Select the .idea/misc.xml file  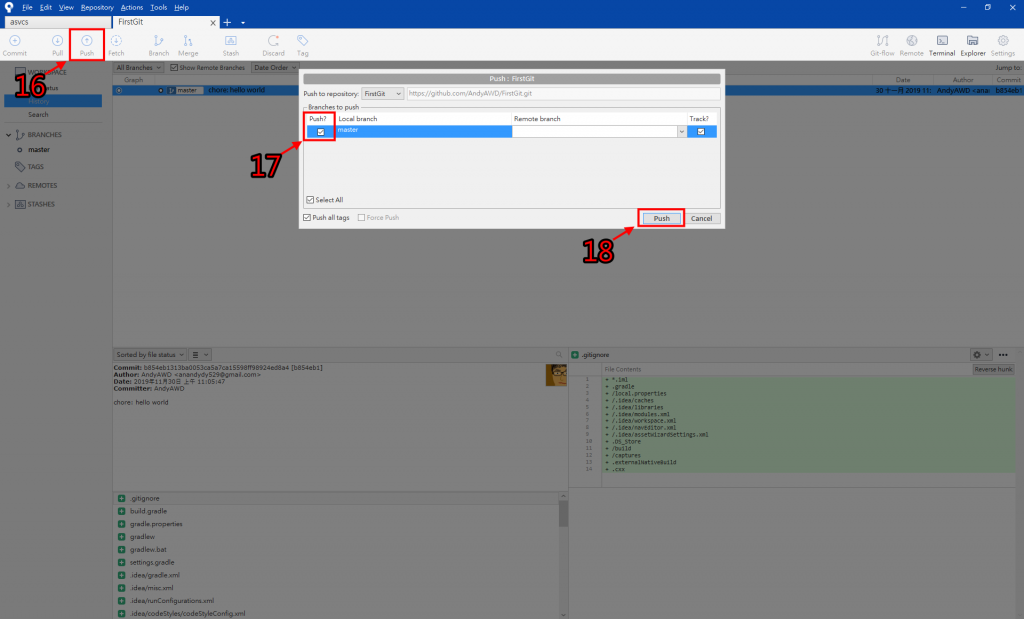pos(152,588)
